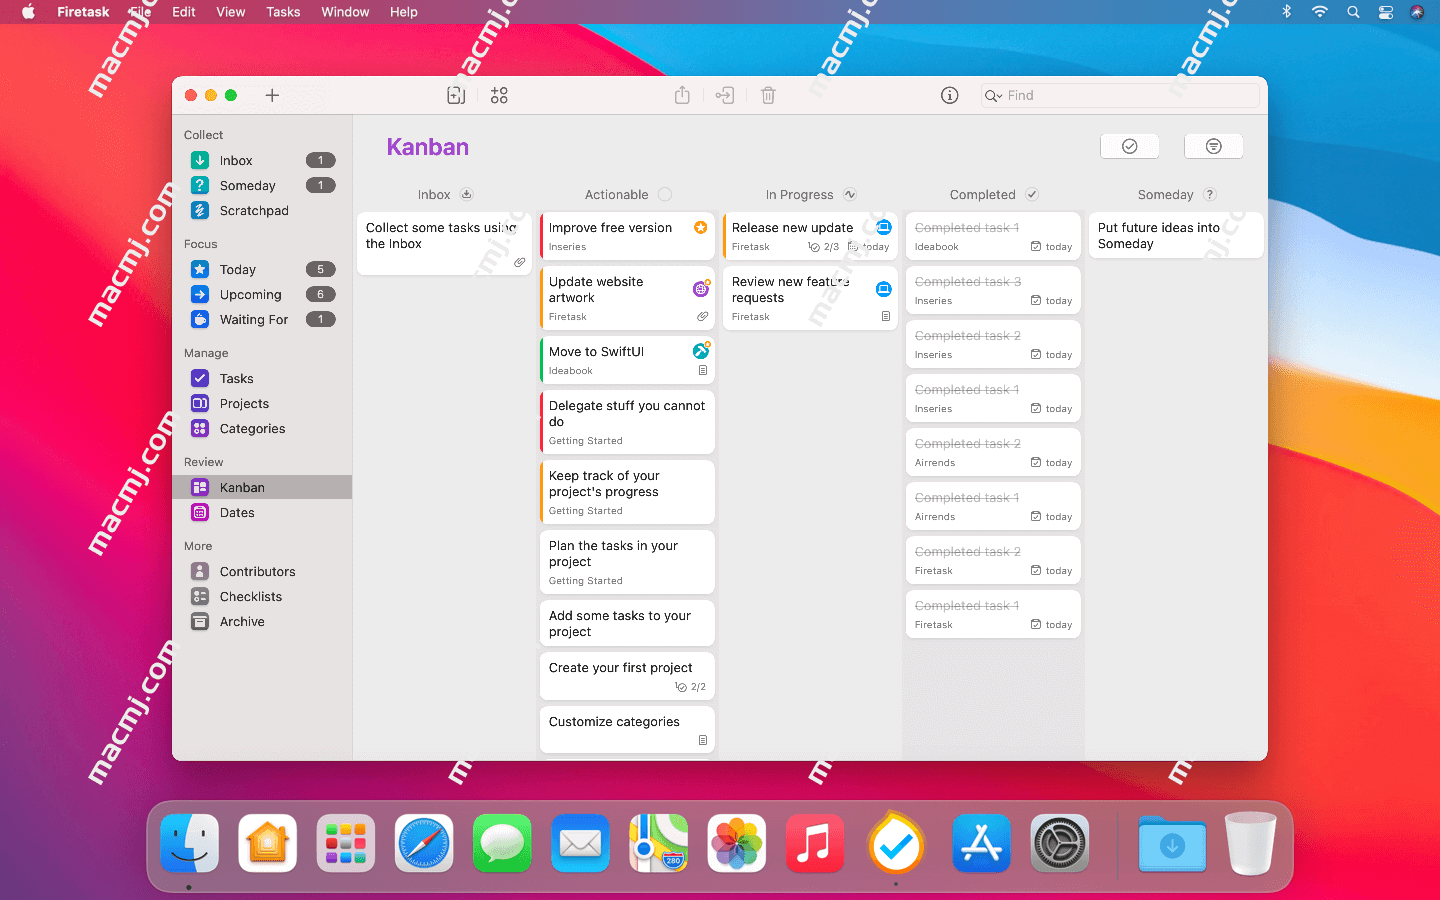Open Firetask checkmark icon in the Dock
The width and height of the screenshot is (1440, 900).
(x=896, y=843)
